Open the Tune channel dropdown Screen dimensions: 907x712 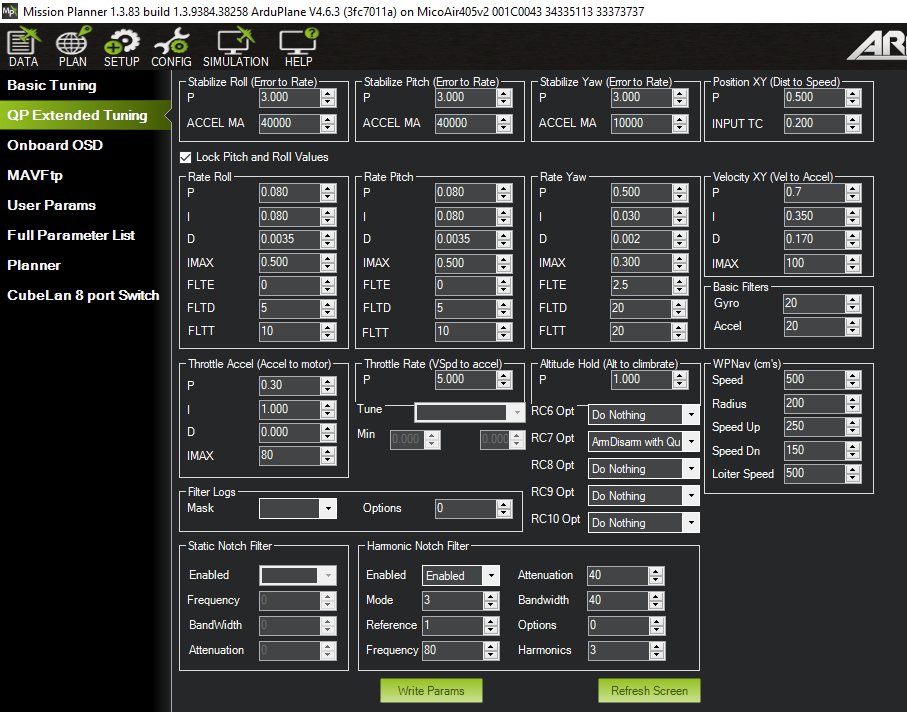point(469,412)
